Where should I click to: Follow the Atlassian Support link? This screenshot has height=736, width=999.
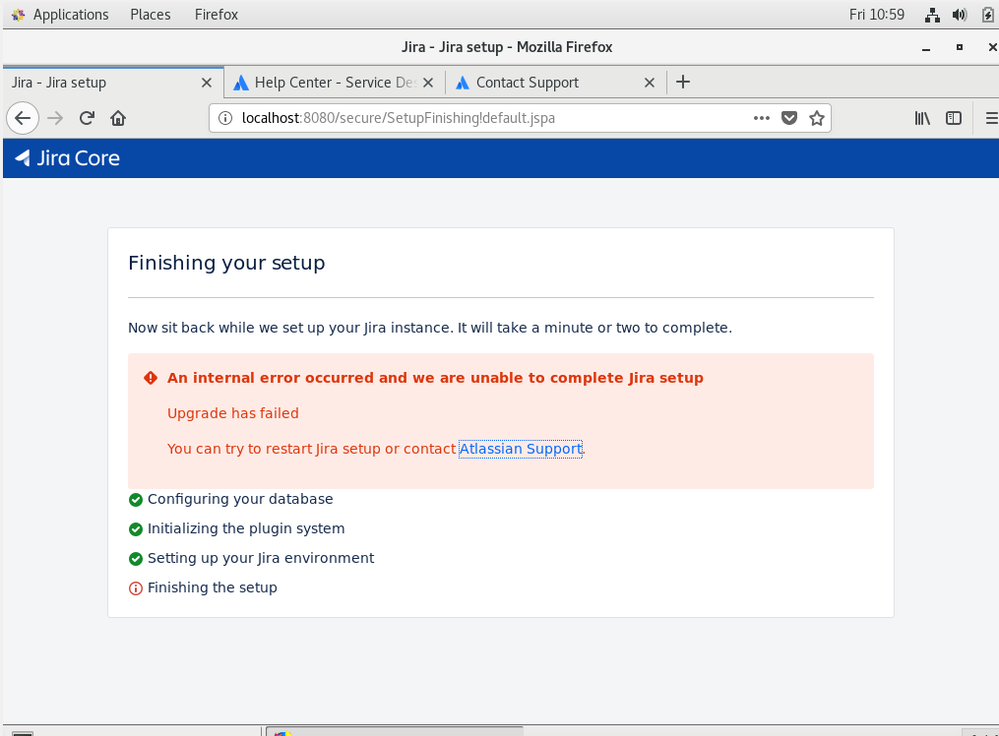coord(521,449)
